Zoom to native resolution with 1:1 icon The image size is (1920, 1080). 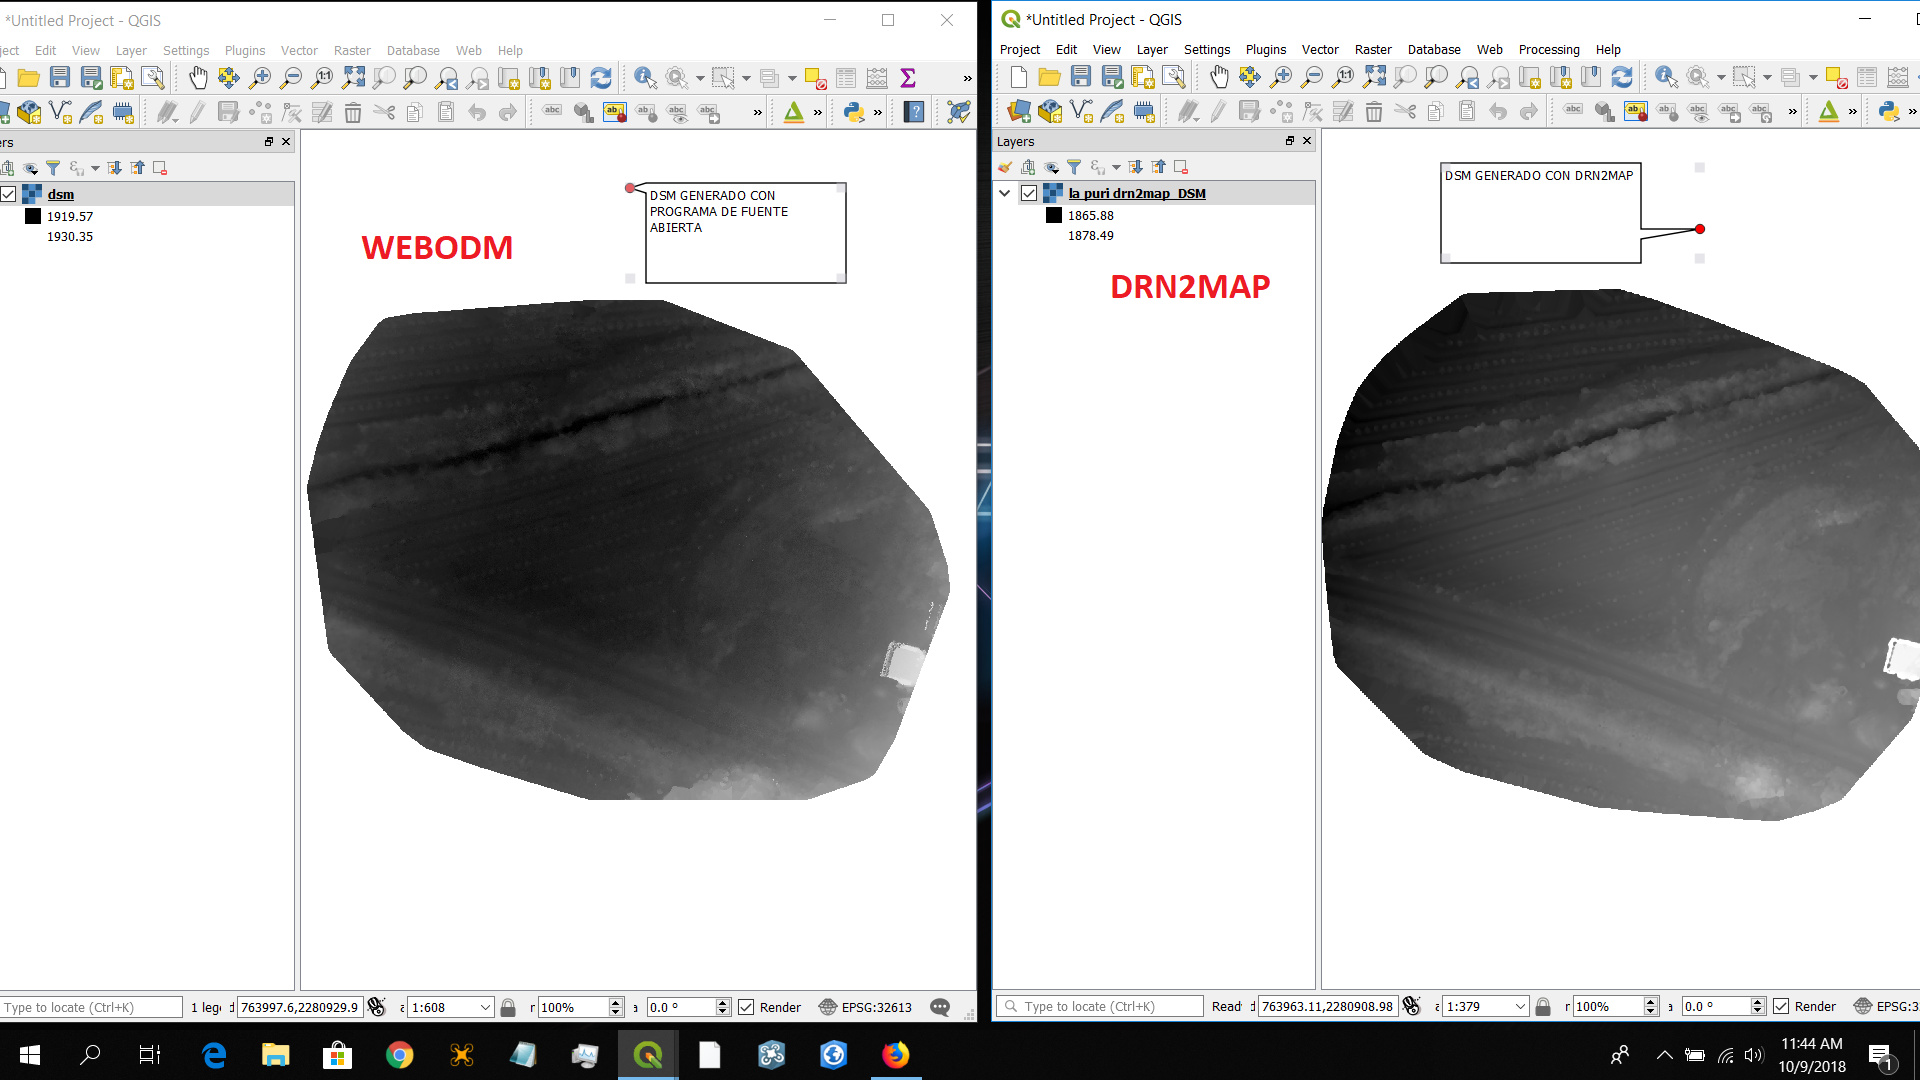pos(1343,77)
